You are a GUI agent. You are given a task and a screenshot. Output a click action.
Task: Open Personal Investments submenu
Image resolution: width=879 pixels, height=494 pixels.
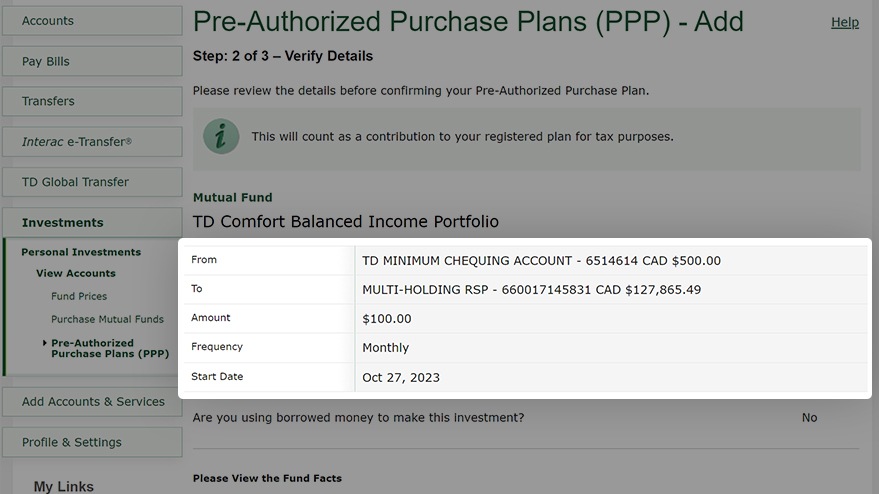(81, 252)
